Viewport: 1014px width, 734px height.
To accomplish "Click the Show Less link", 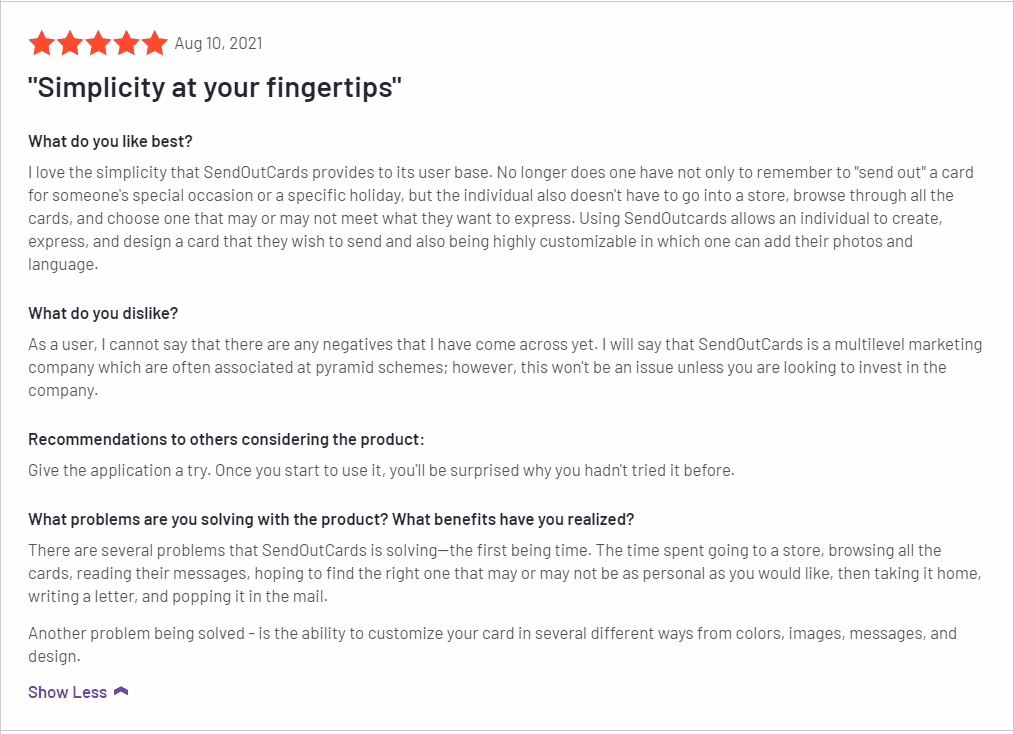I will click(67, 692).
